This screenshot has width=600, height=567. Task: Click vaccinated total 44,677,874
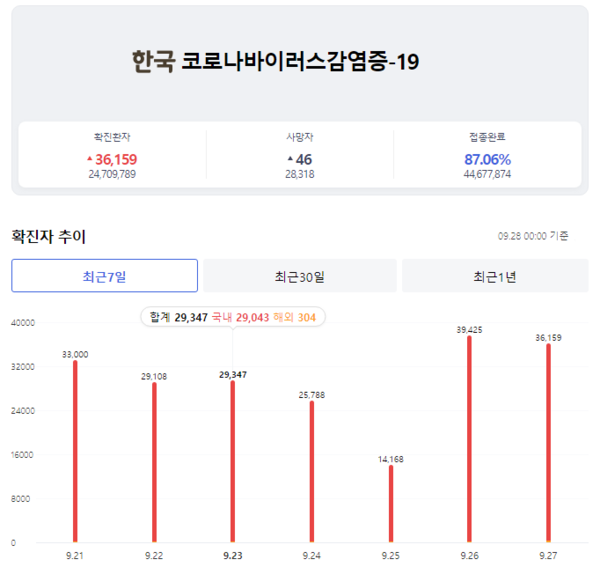[x=488, y=174]
